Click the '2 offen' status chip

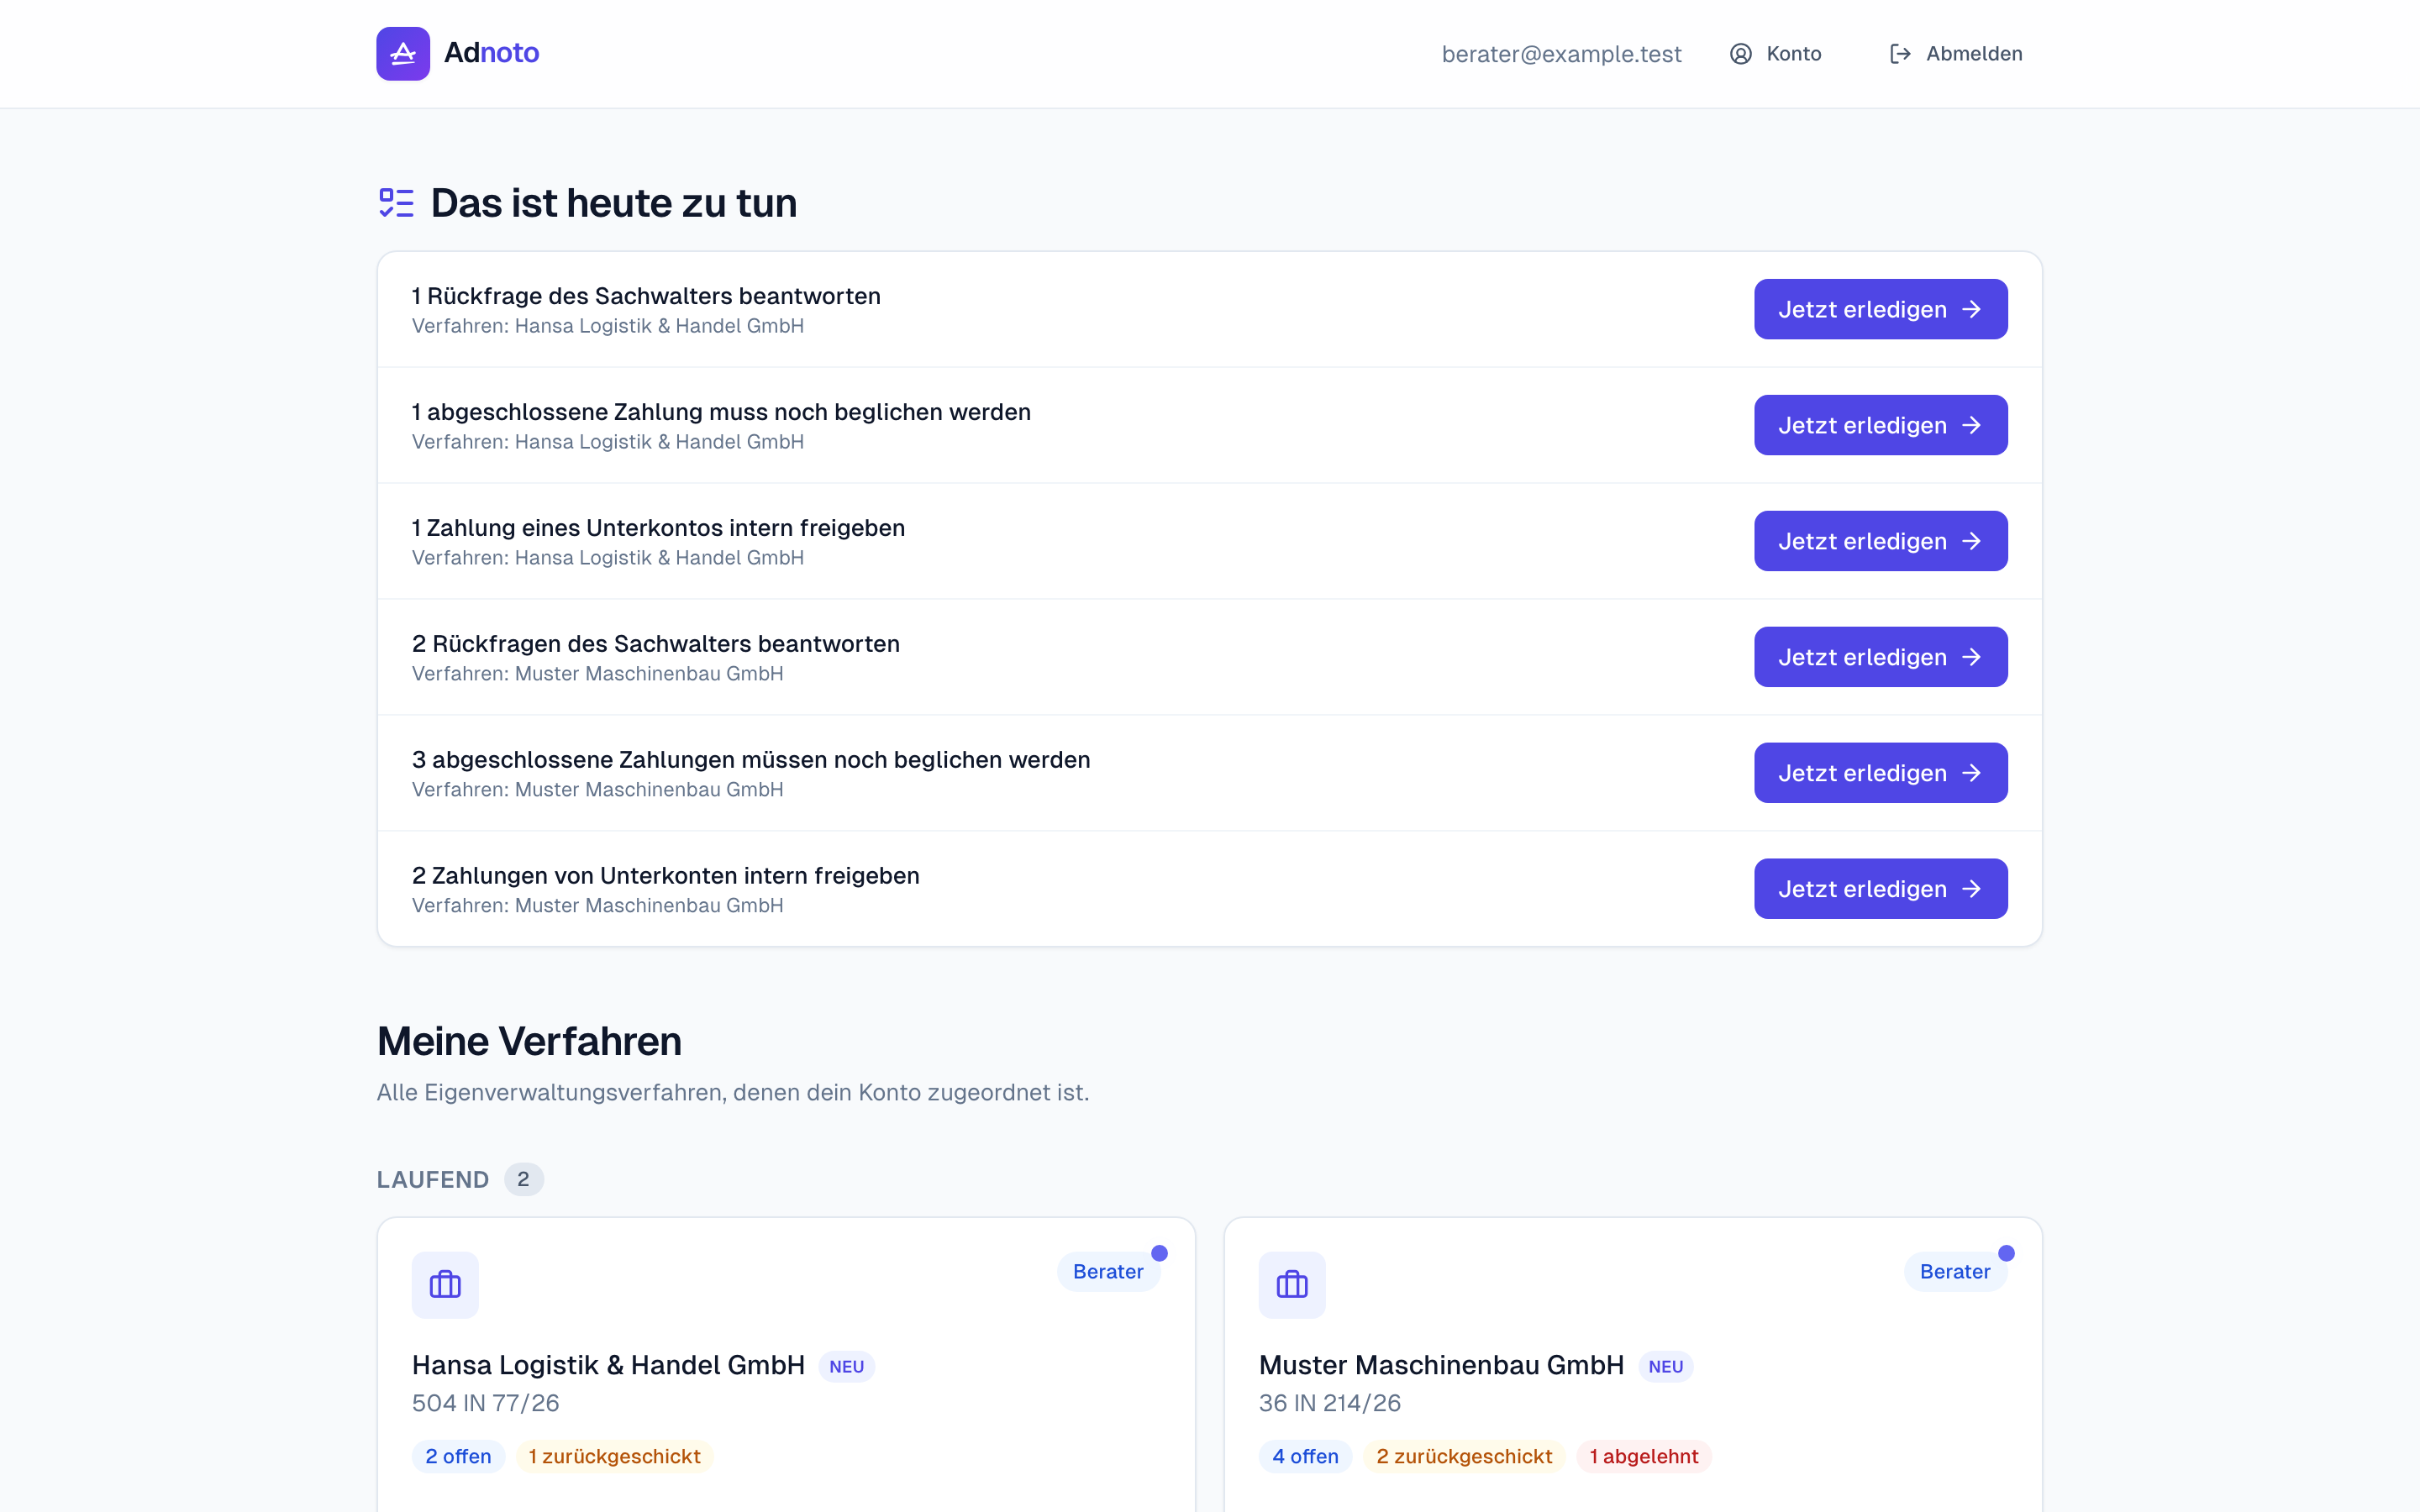458,1457
